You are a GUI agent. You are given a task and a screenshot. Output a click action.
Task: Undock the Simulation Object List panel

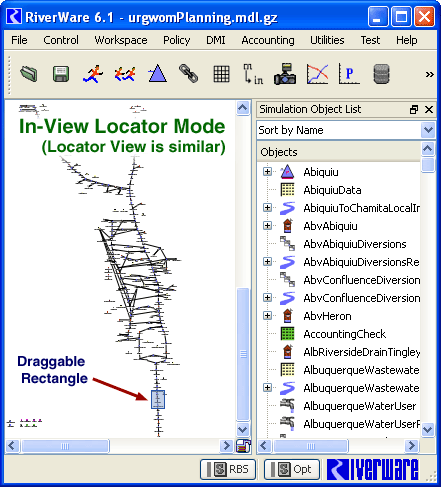point(414,109)
